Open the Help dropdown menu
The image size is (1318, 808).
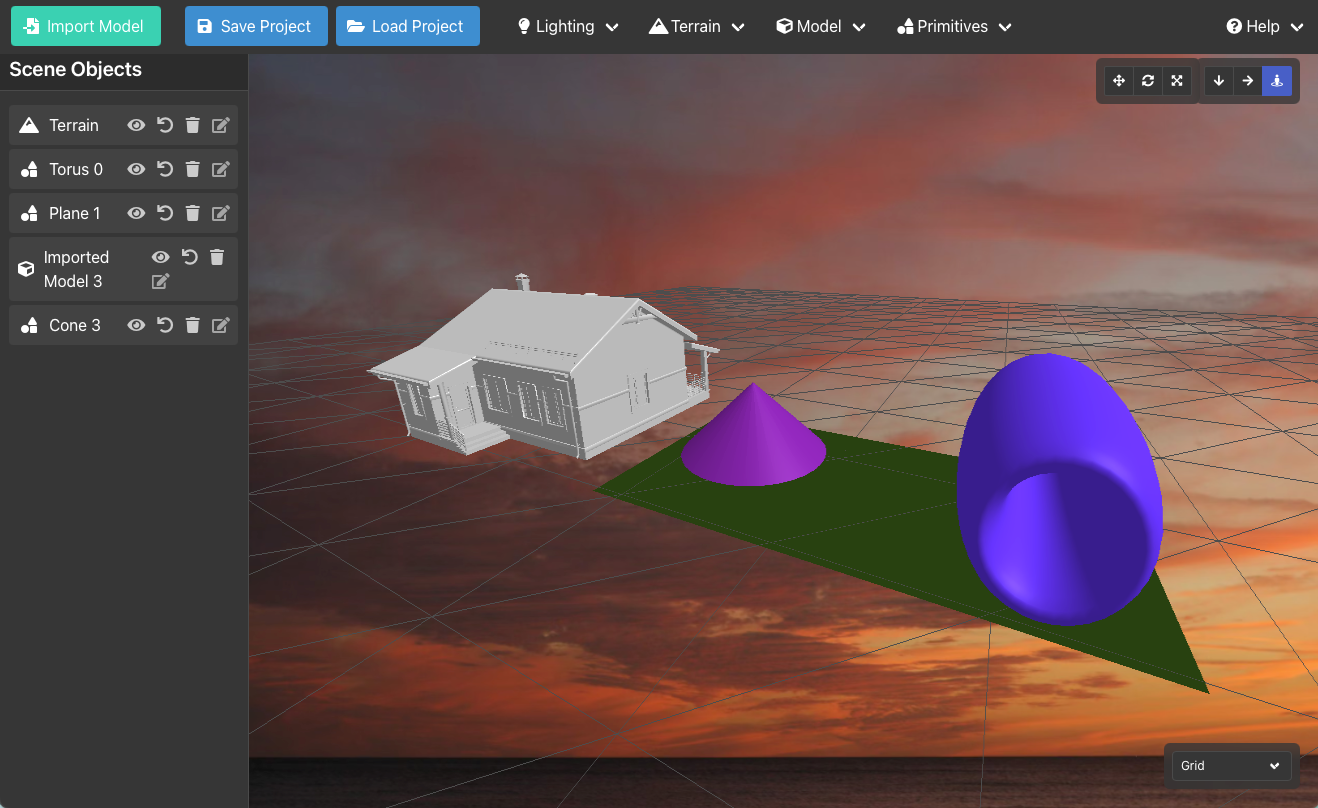pyautogui.click(x=1265, y=27)
